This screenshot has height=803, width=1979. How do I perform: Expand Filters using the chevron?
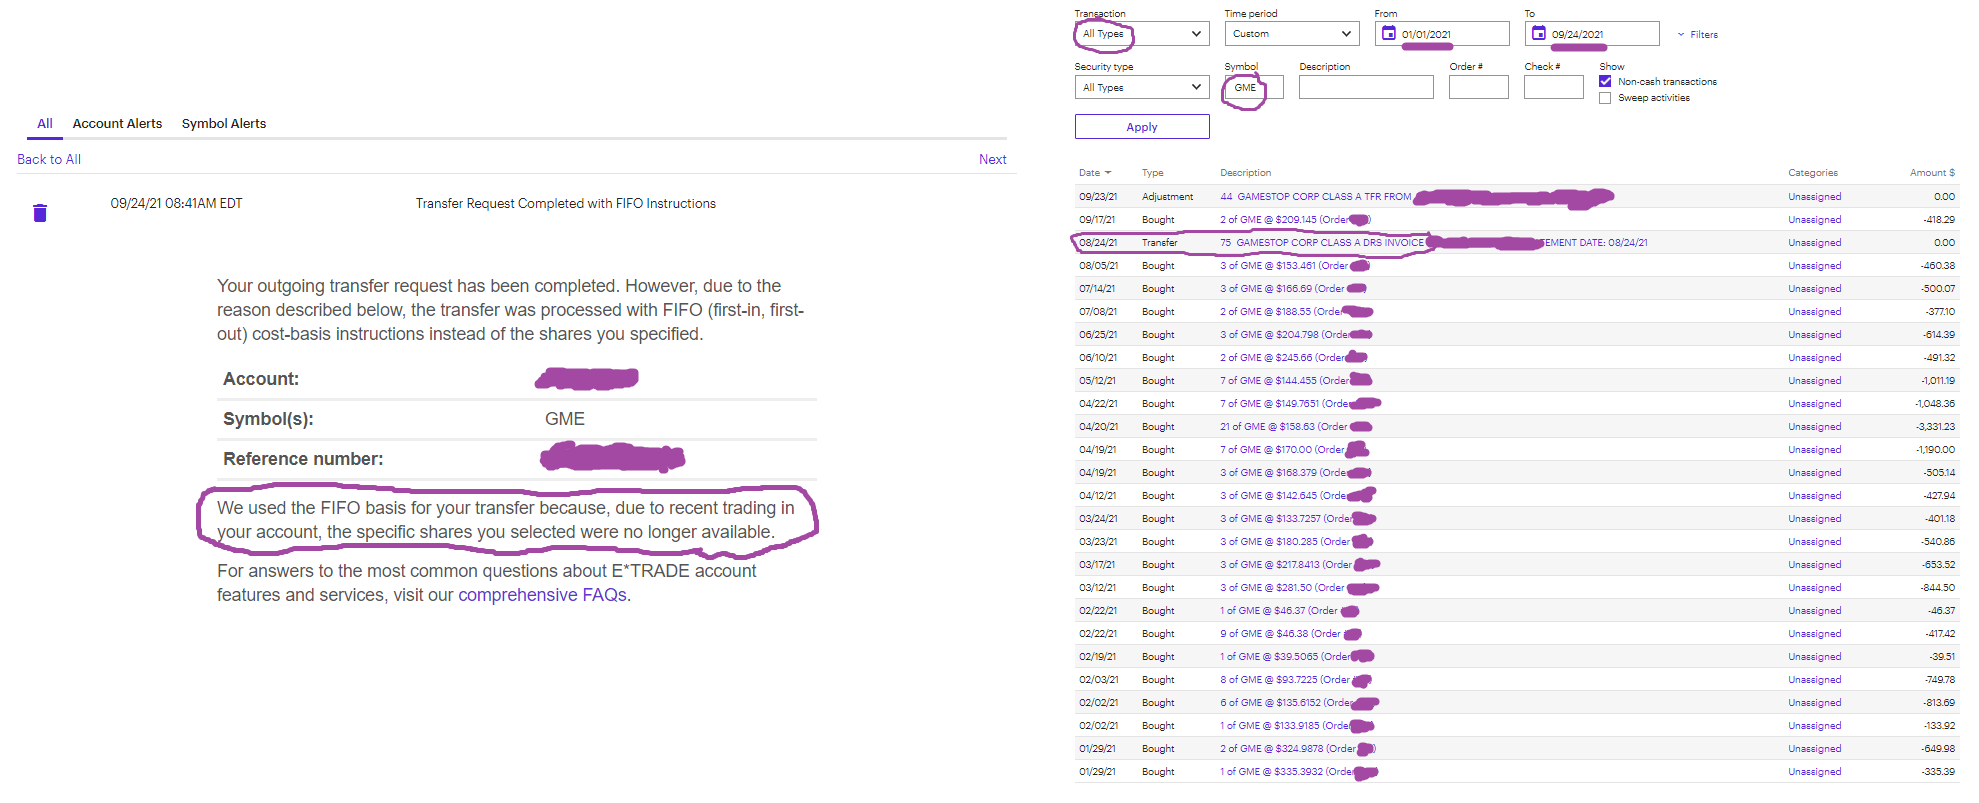(x=1681, y=34)
